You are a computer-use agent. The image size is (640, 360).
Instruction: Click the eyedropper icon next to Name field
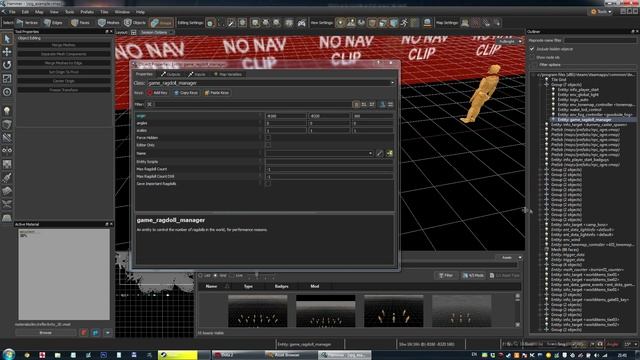coord(380,153)
